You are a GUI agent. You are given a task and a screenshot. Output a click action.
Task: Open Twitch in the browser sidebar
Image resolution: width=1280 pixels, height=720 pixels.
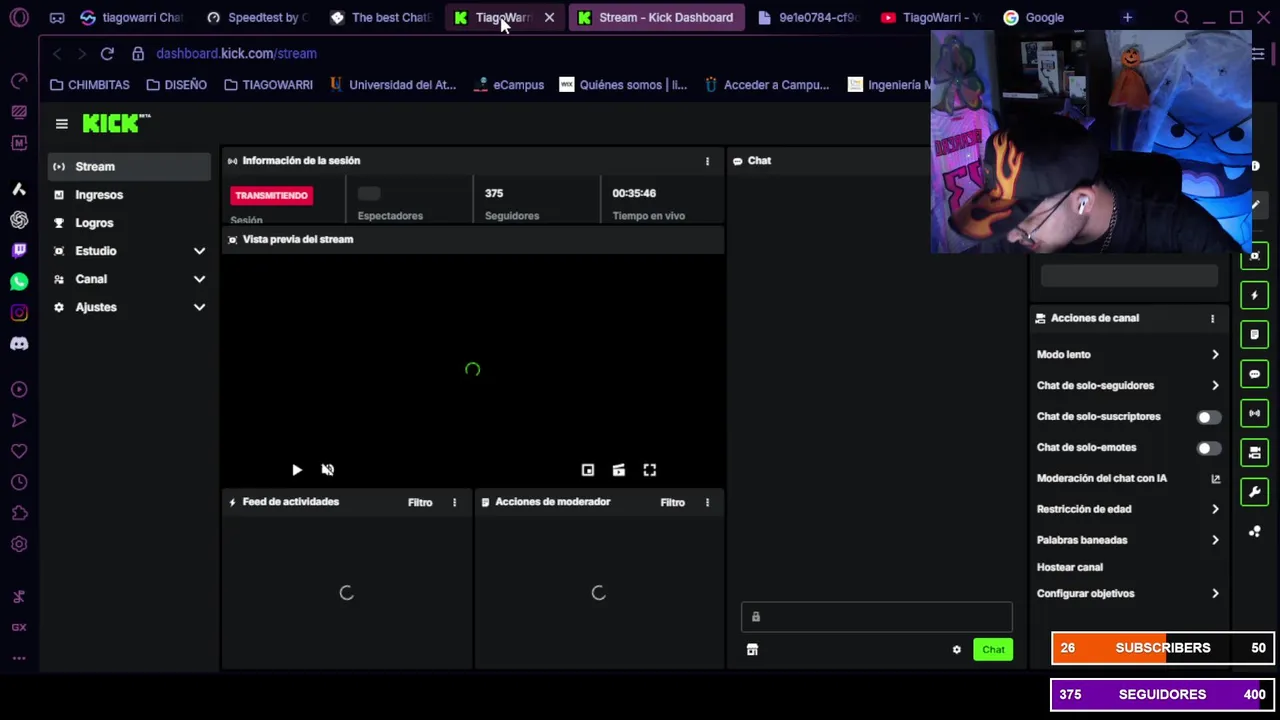coord(19,251)
